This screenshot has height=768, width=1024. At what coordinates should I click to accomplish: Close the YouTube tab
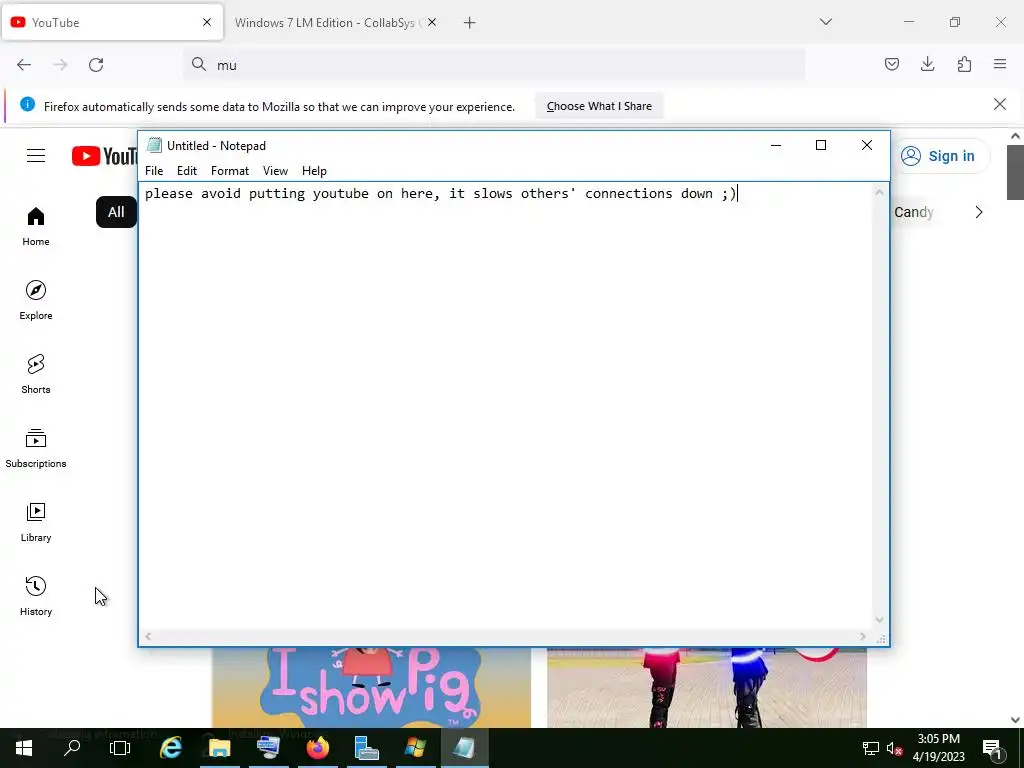(x=207, y=22)
